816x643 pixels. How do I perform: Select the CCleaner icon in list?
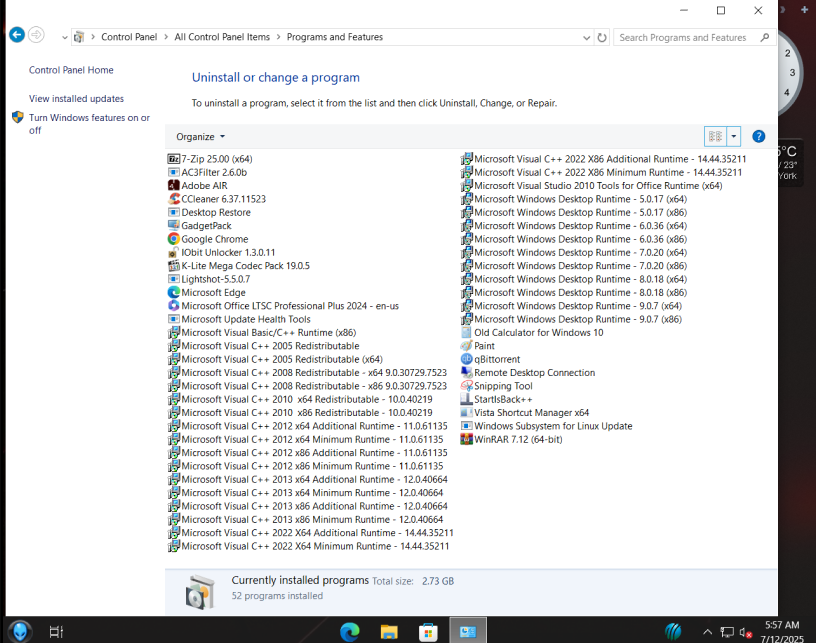[173, 199]
